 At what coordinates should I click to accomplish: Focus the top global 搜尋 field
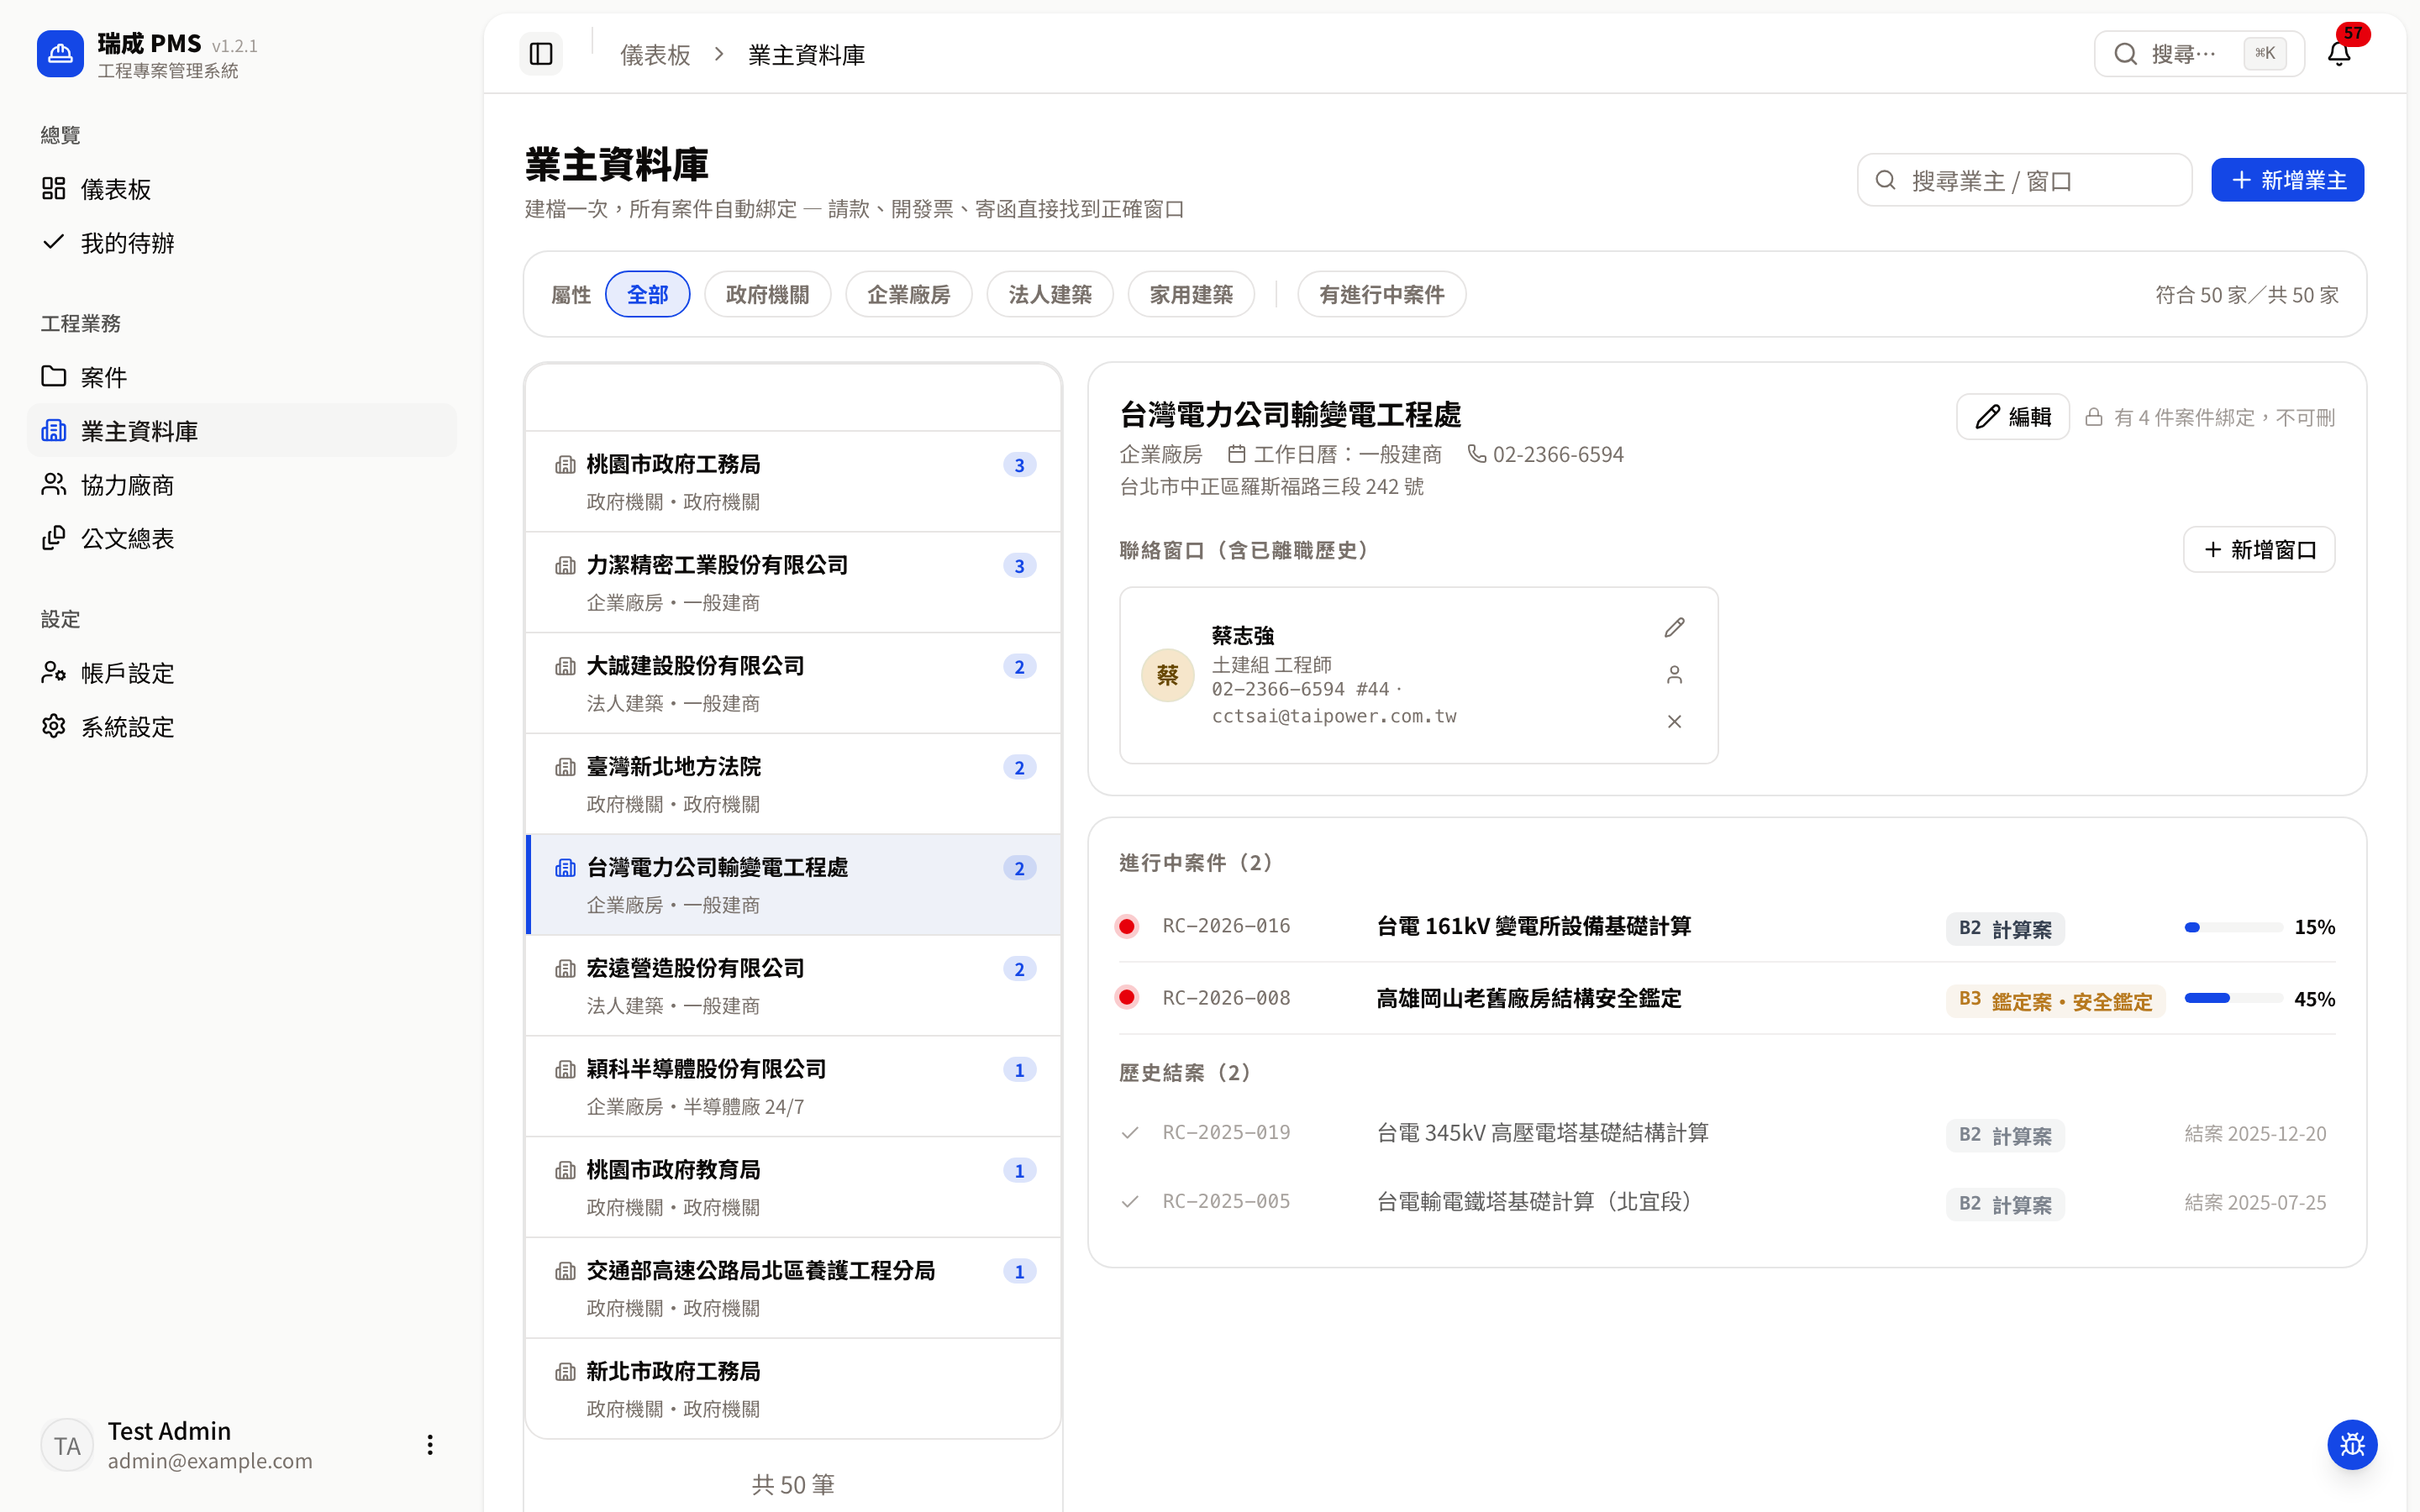point(2199,54)
